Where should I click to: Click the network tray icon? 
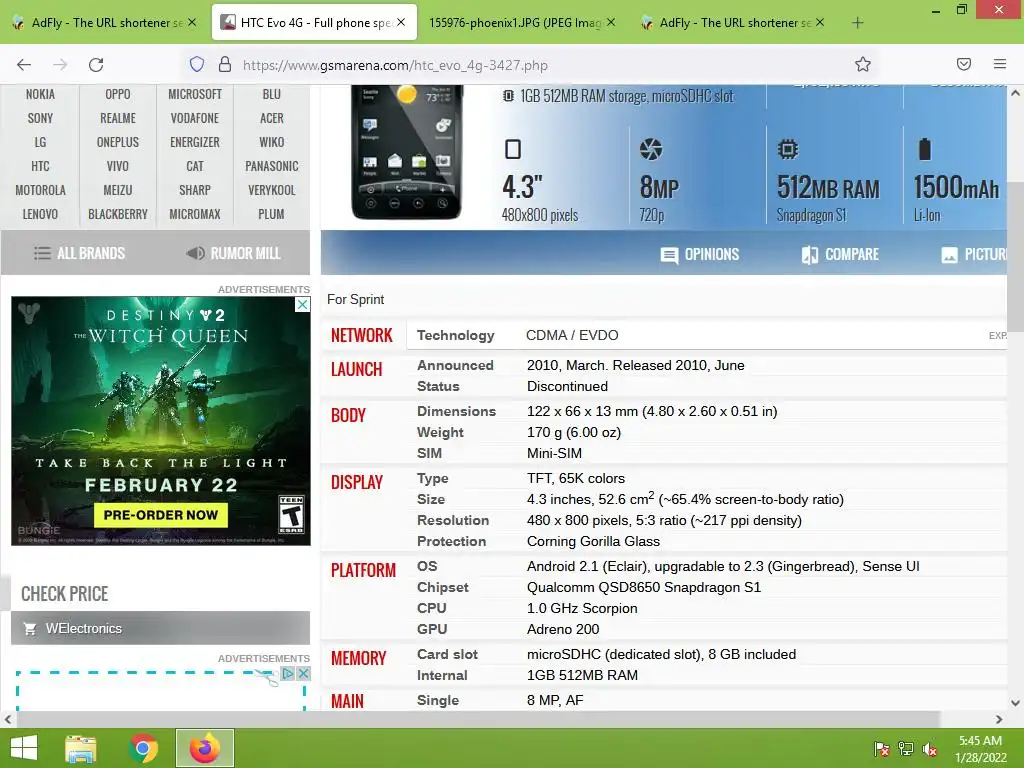point(906,749)
